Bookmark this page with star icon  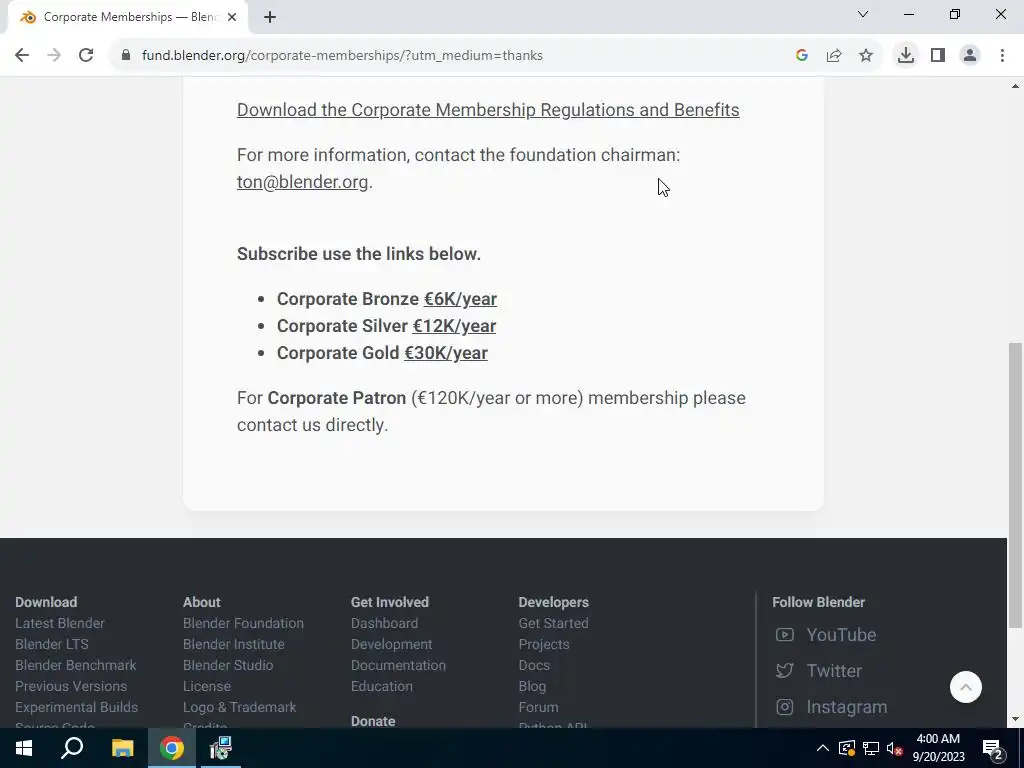pos(866,56)
